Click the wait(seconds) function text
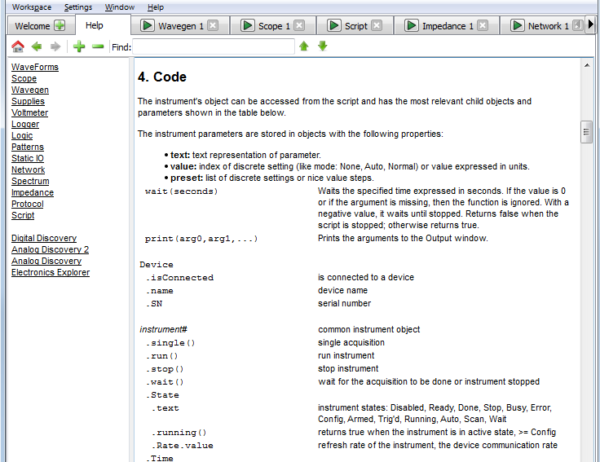The width and height of the screenshot is (600, 462). click(181, 191)
